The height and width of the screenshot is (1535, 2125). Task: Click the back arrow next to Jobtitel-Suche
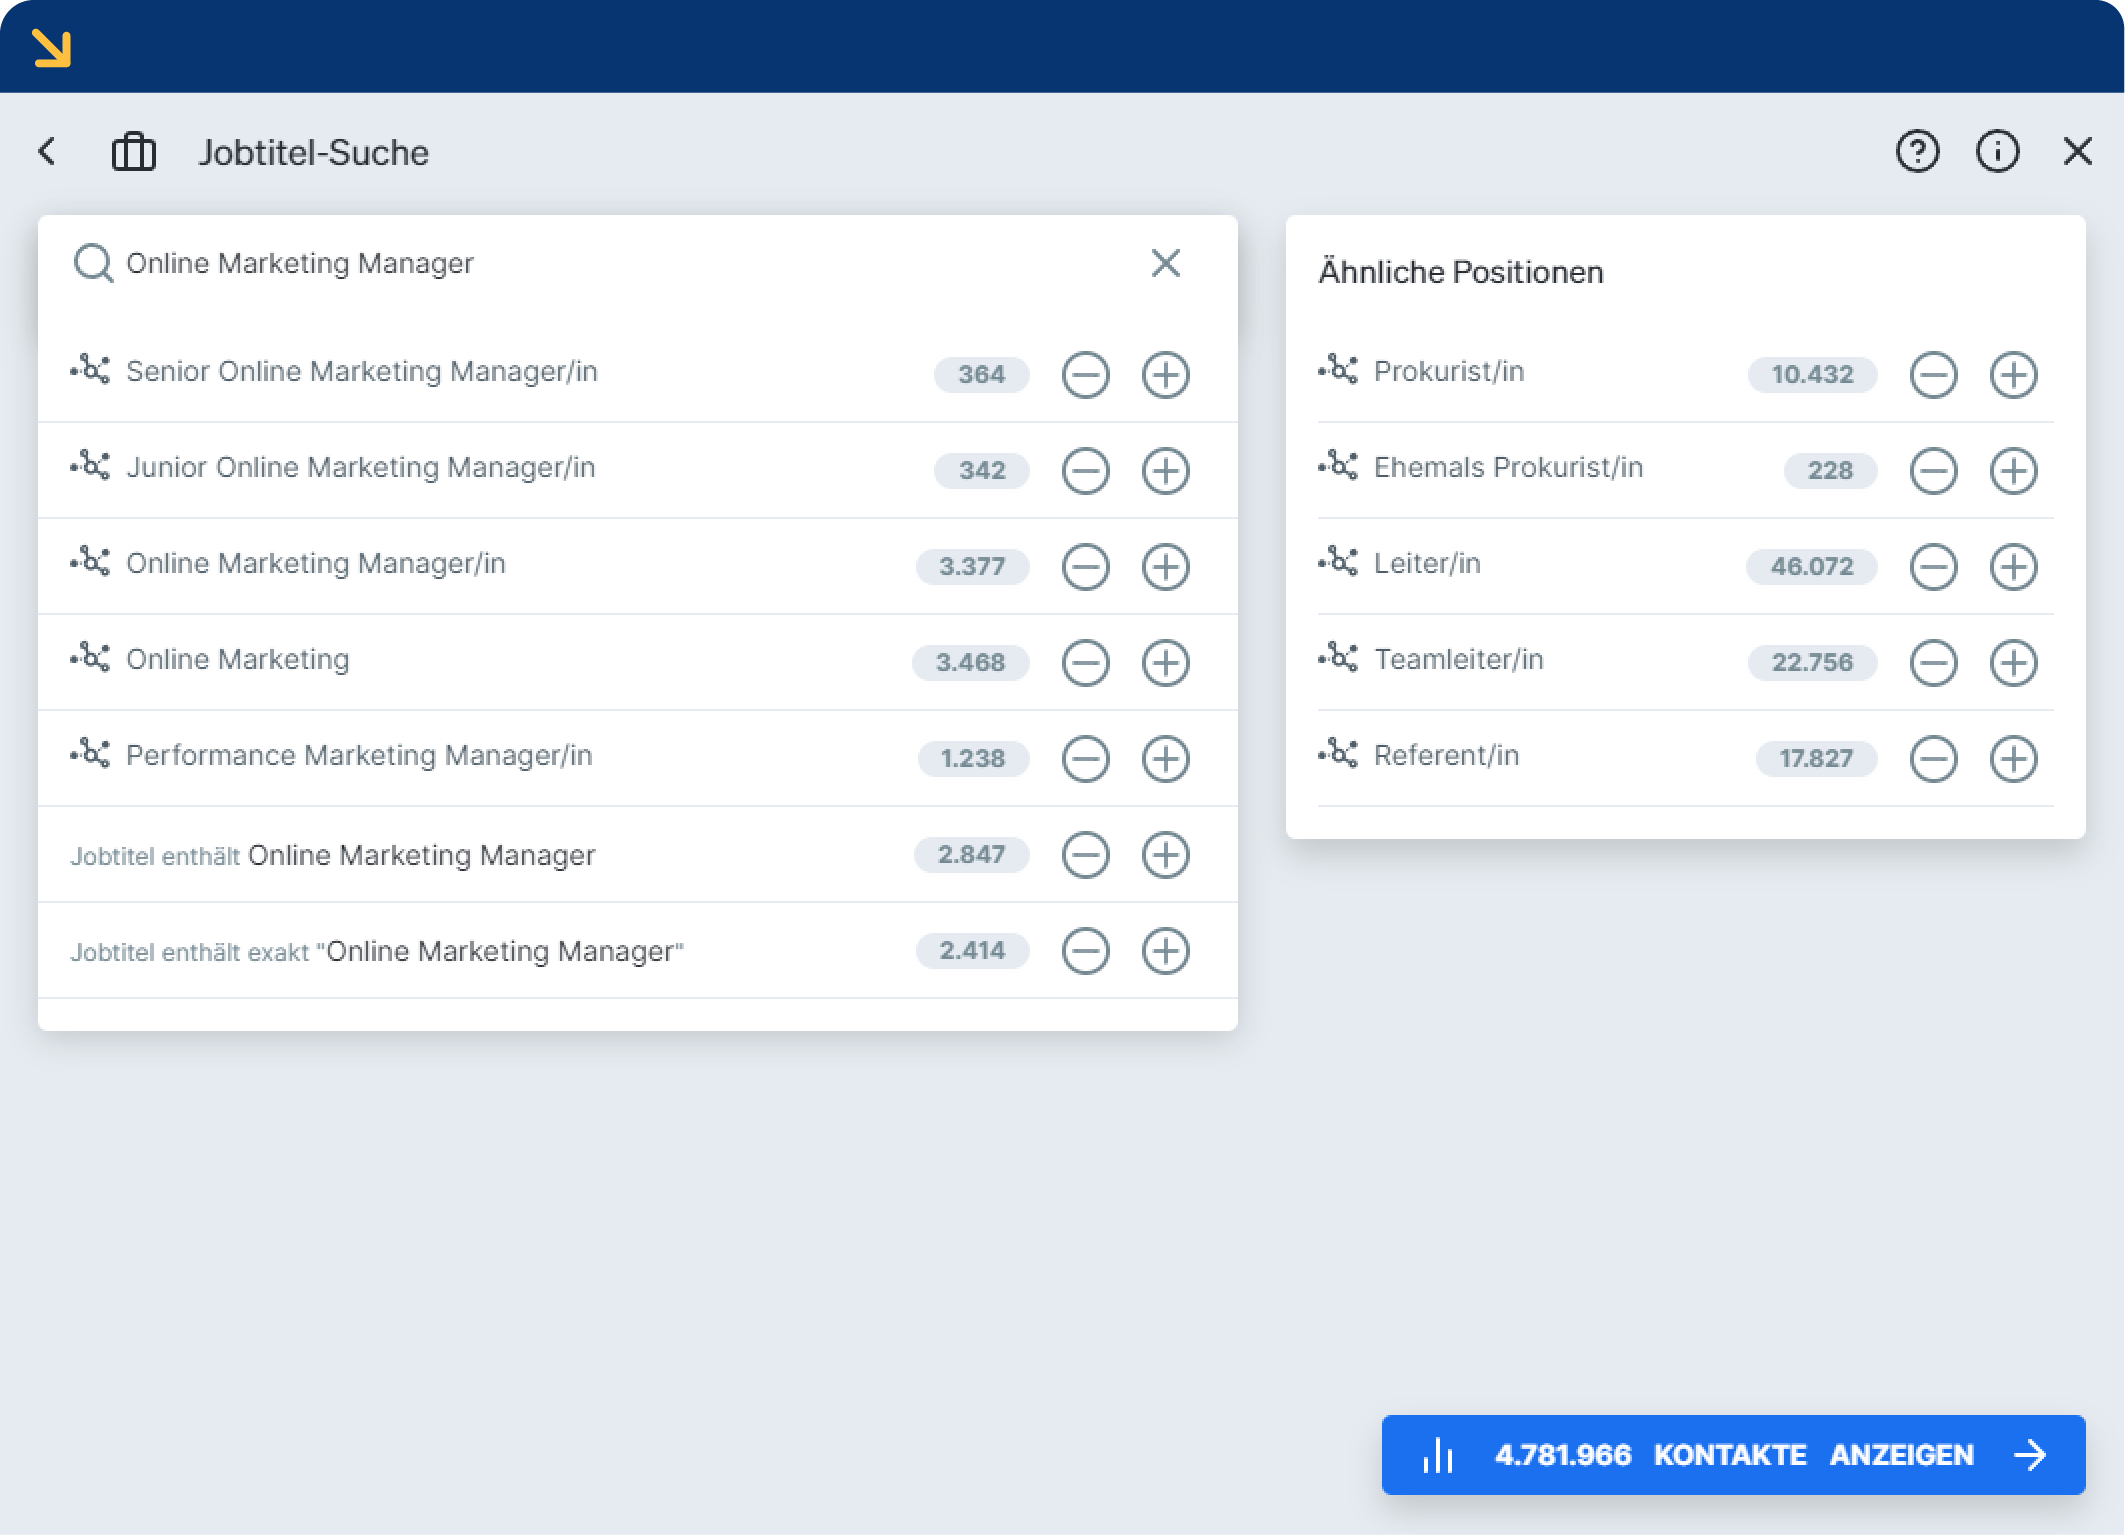(47, 151)
